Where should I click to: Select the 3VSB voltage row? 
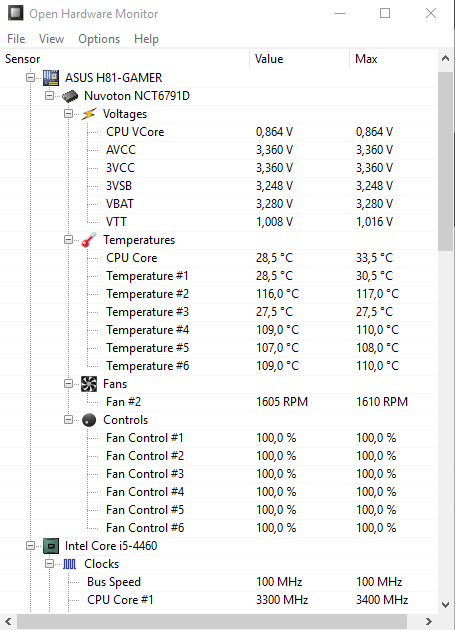click(219, 186)
